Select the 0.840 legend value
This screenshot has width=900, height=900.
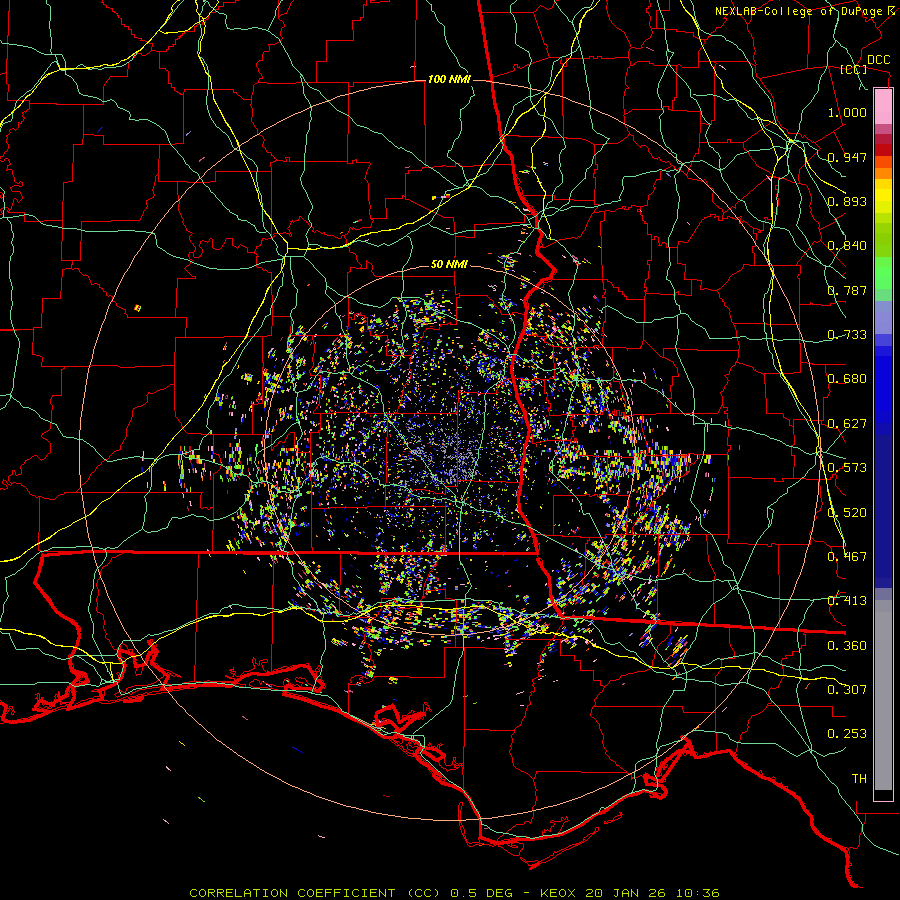pos(847,246)
